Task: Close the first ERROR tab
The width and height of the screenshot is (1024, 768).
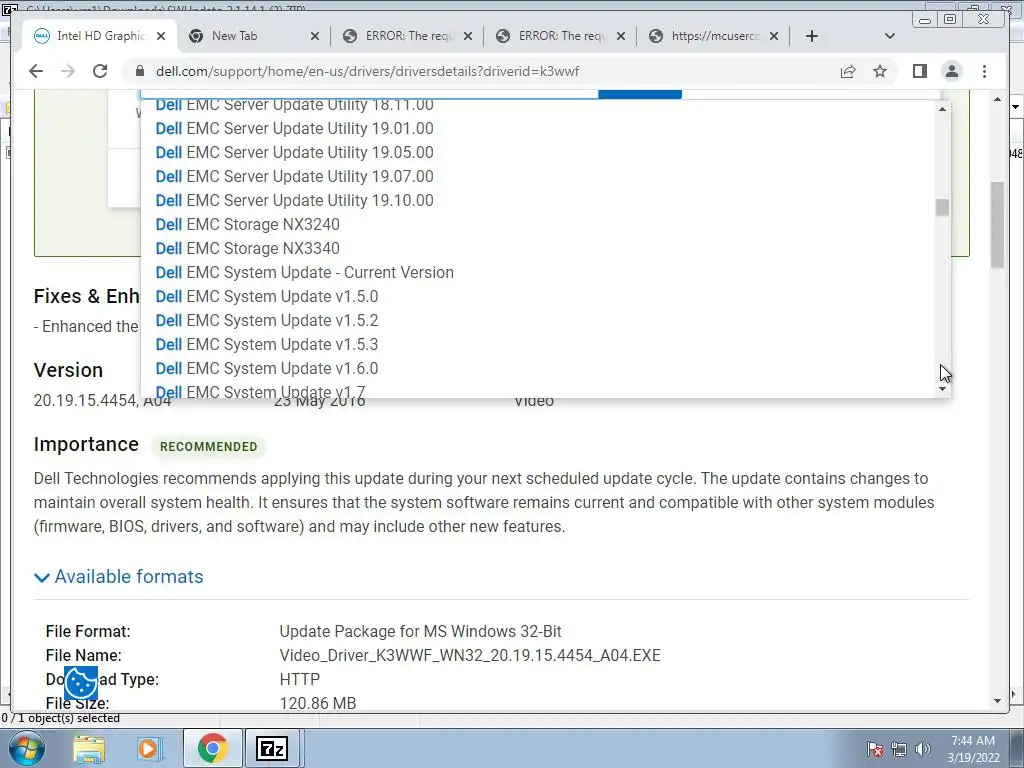Action: tap(468, 36)
